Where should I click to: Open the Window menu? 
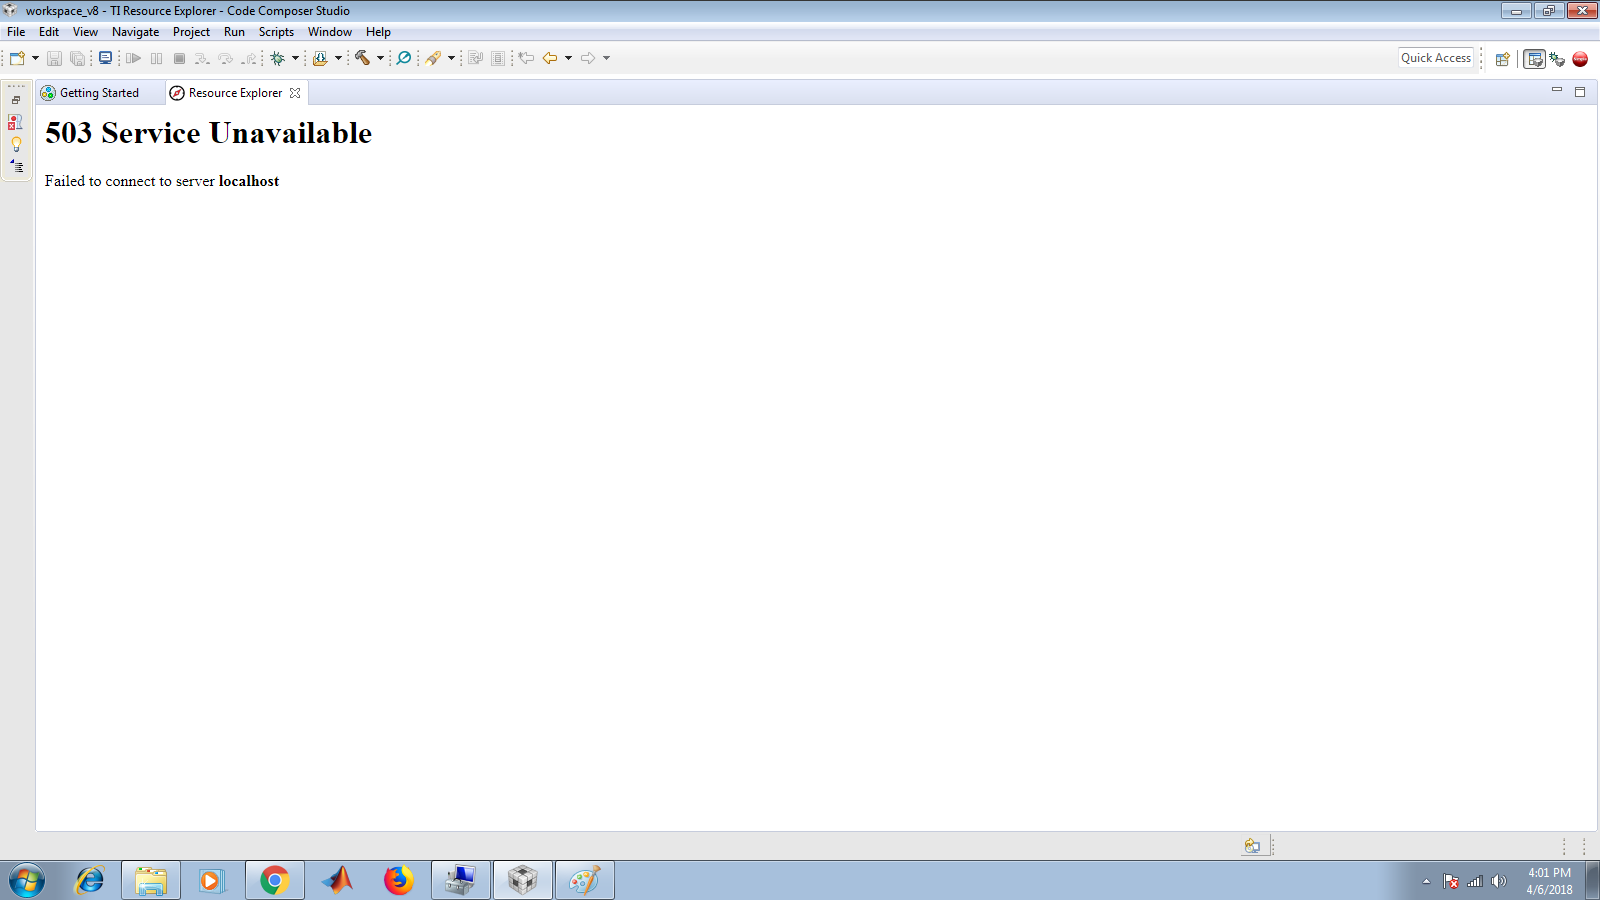[330, 32]
